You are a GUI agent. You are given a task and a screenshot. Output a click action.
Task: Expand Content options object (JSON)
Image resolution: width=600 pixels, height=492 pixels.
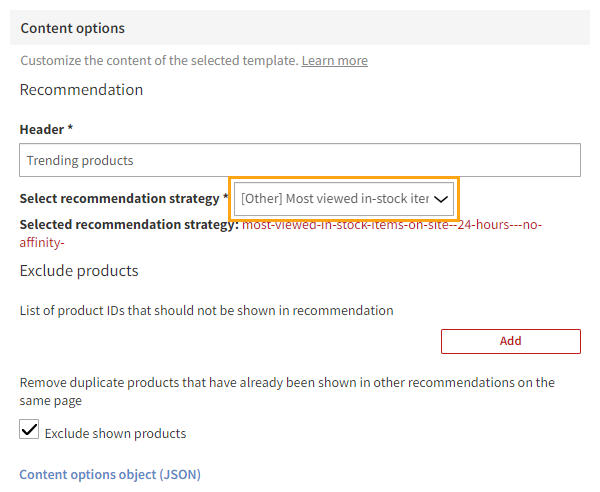tap(110, 474)
